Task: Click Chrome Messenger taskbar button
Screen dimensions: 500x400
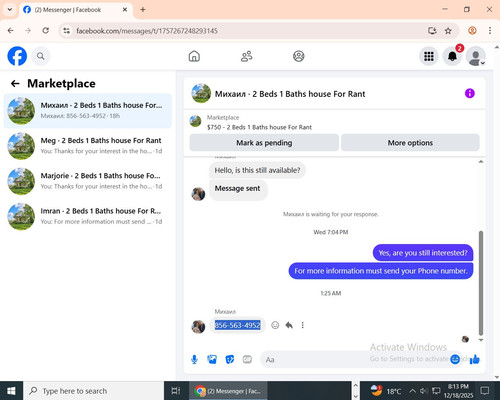Action: click(228, 391)
